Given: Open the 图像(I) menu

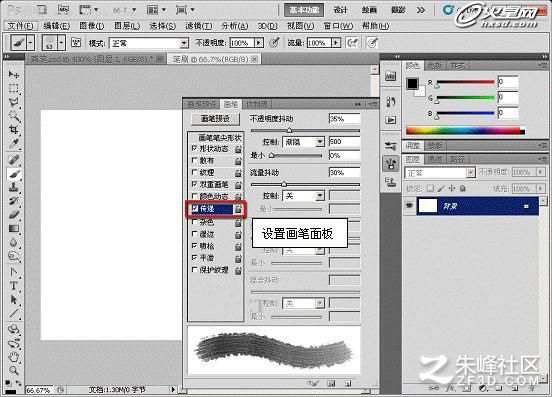Looking at the screenshot, I should tap(92, 26).
